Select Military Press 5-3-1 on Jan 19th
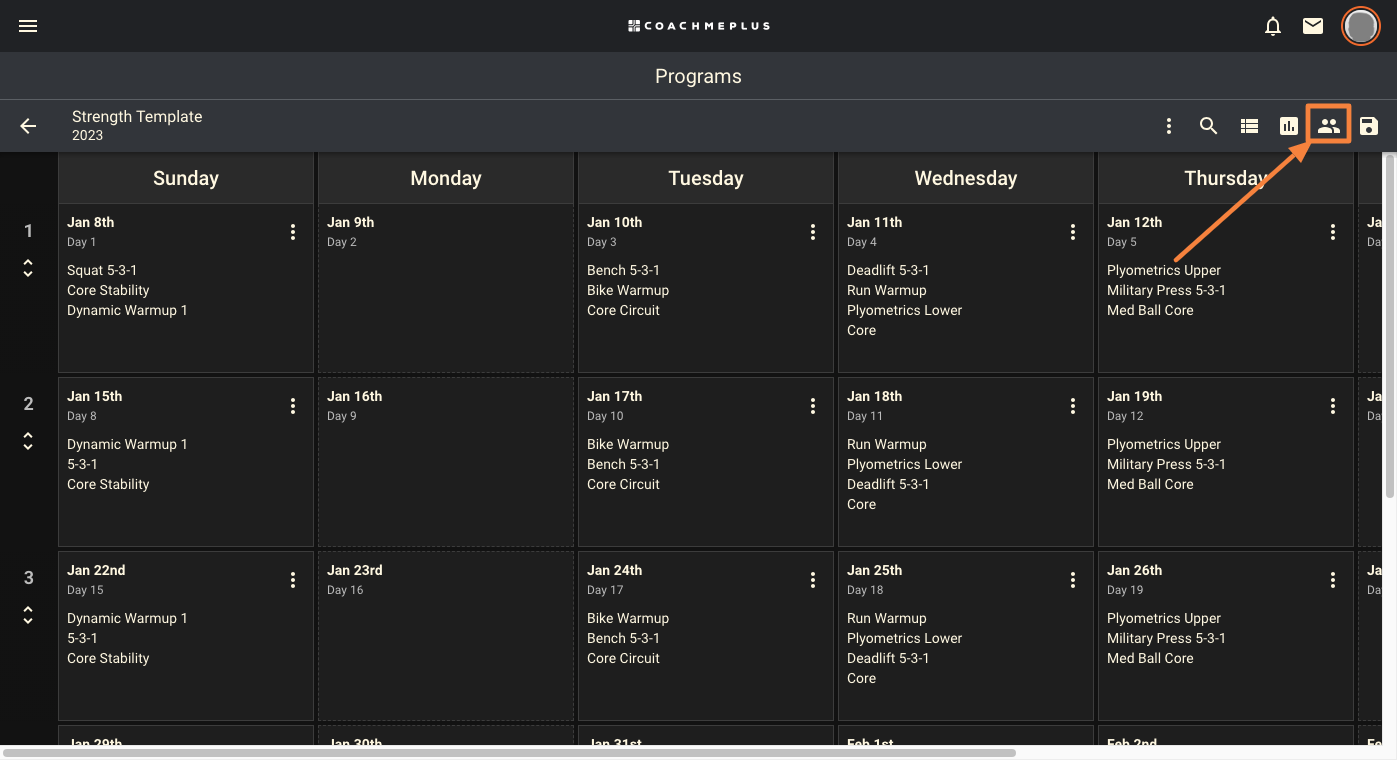Viewport: 1397px width, 760px height. [1166, 464]
